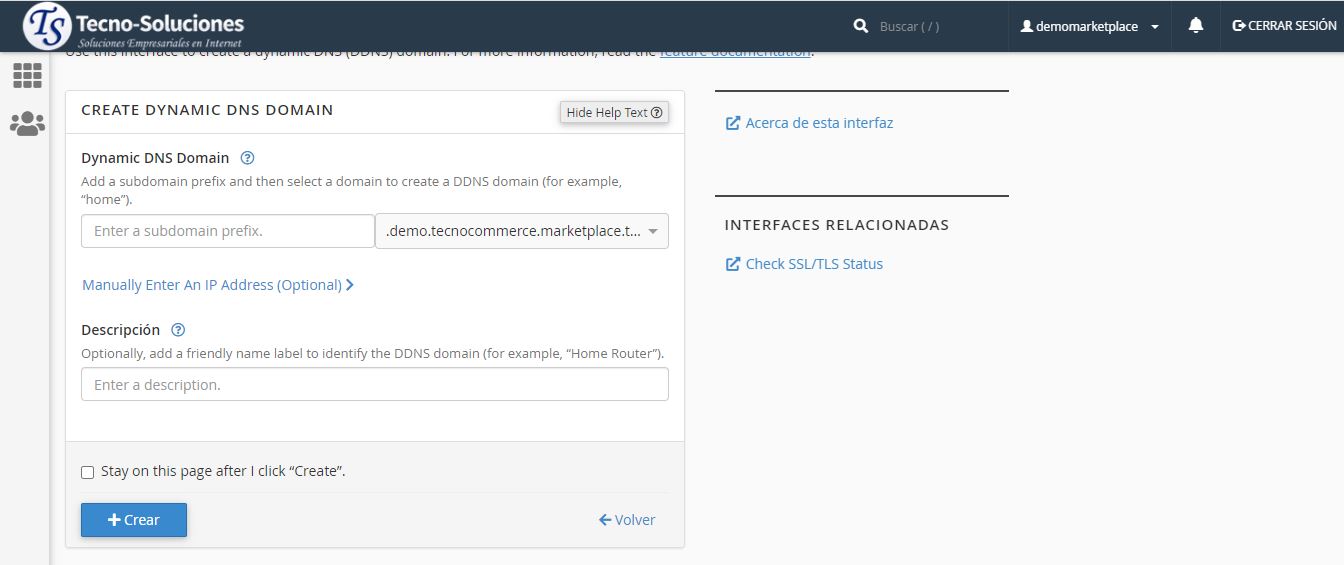Click help icon next to Descripción
Image resolution: width=1344 pixels, height=565 pixels.
178,330
